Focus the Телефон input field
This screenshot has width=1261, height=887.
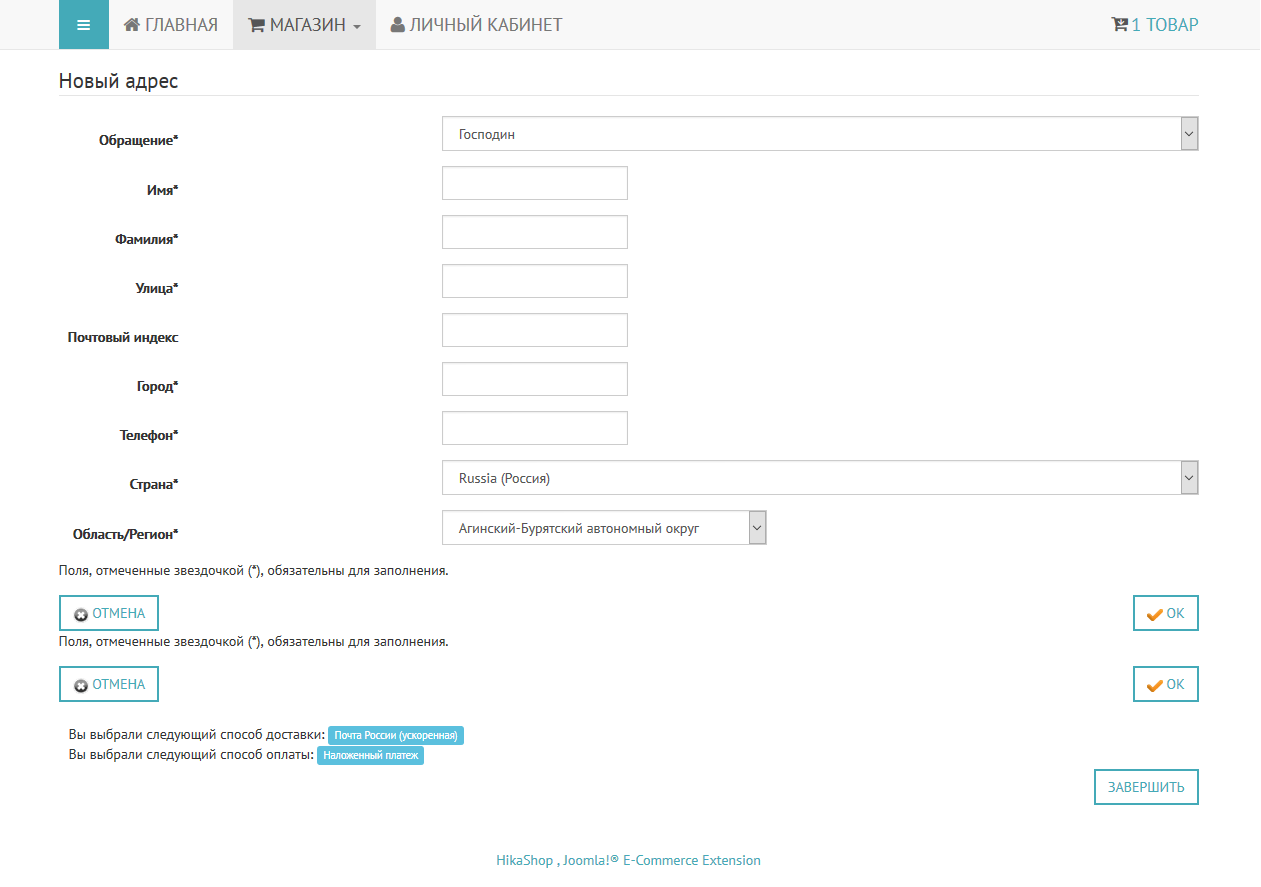click(x=534, y=428)
